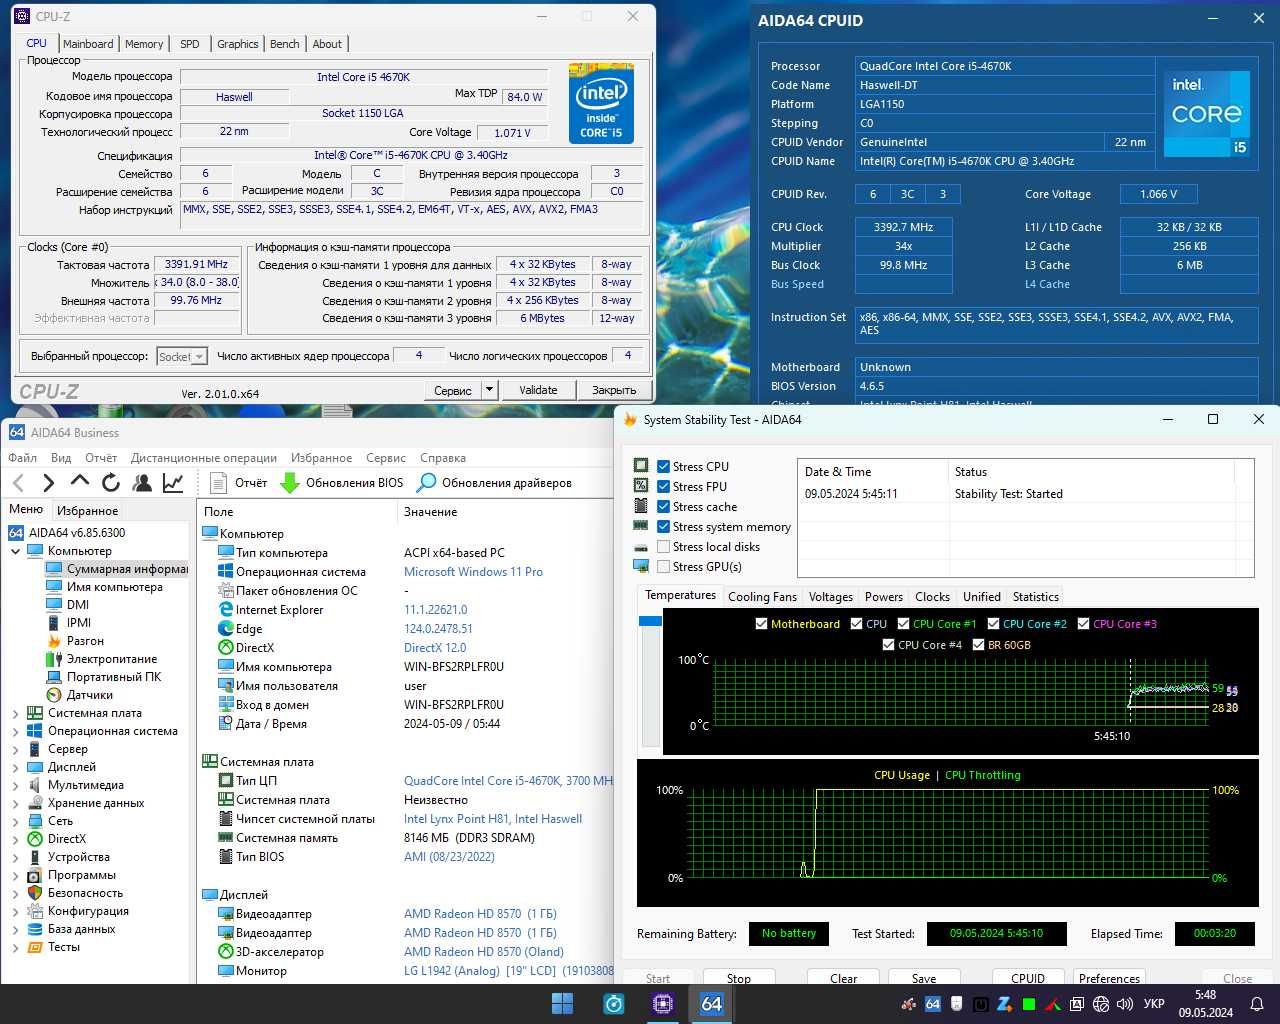Open CPU-Z taskbar icon
The width and height of the screenshot is (1280, 1024).
coord(663,1003)
